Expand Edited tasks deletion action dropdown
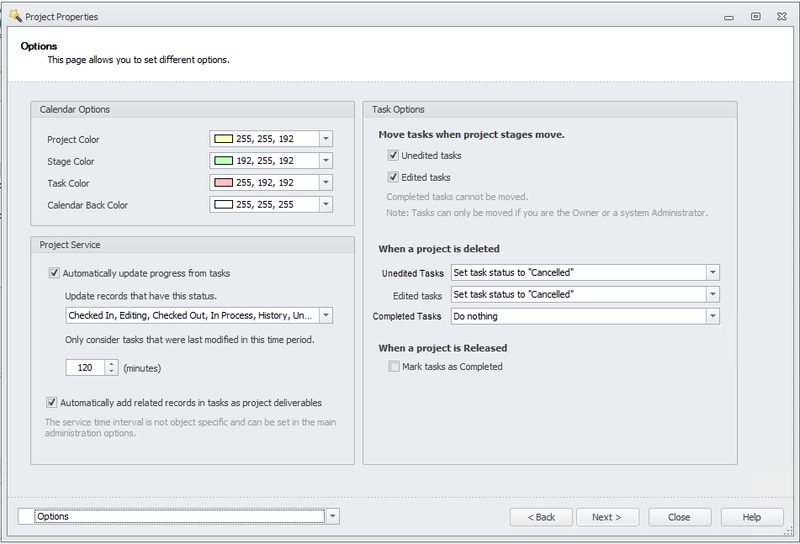This screenshot has height=544, width=800. [x=713, y=294]
